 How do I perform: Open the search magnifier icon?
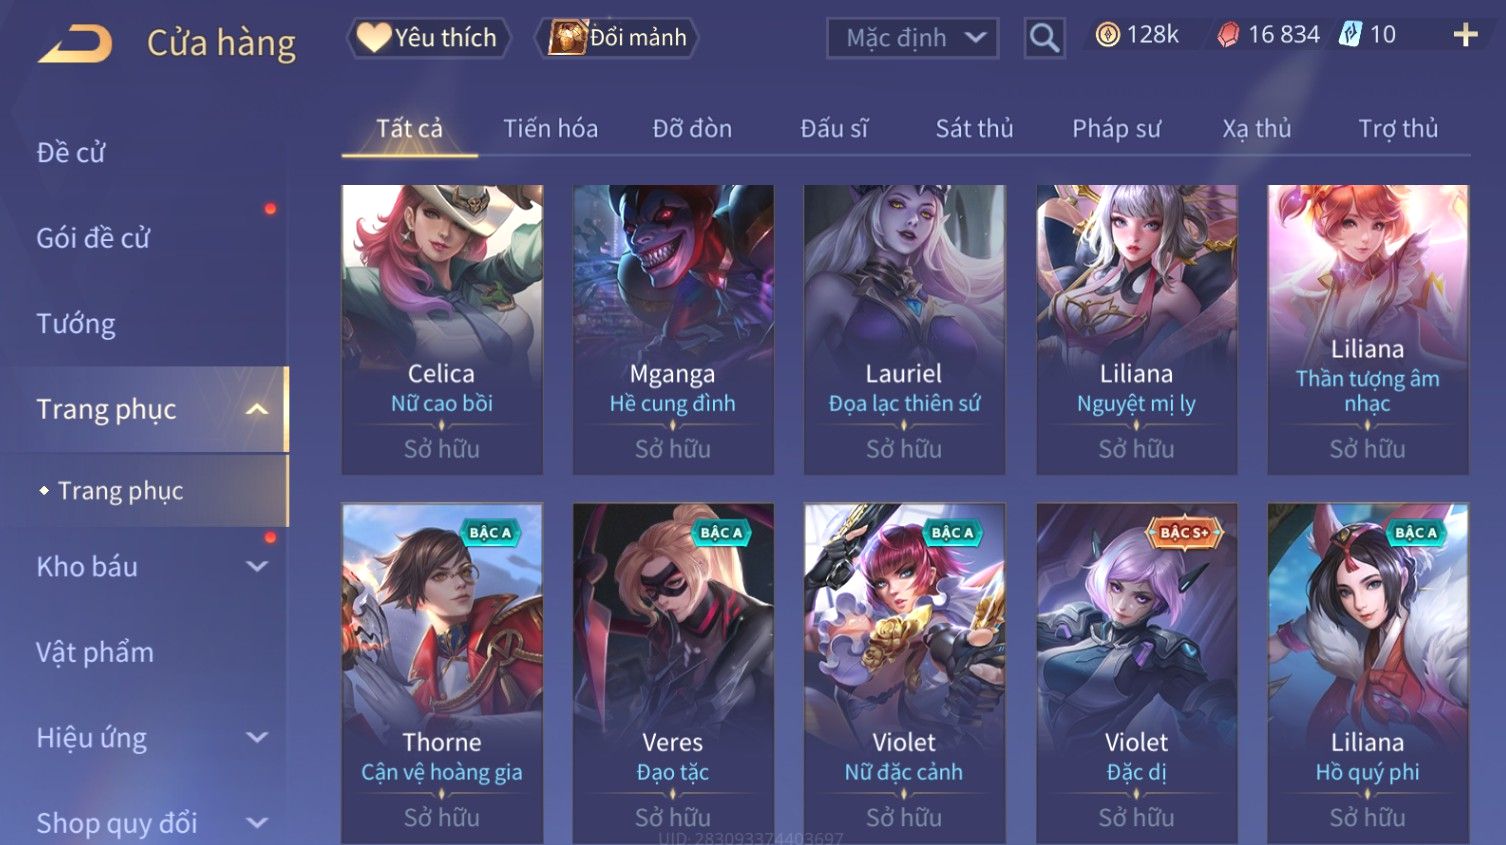point(1044,38)
